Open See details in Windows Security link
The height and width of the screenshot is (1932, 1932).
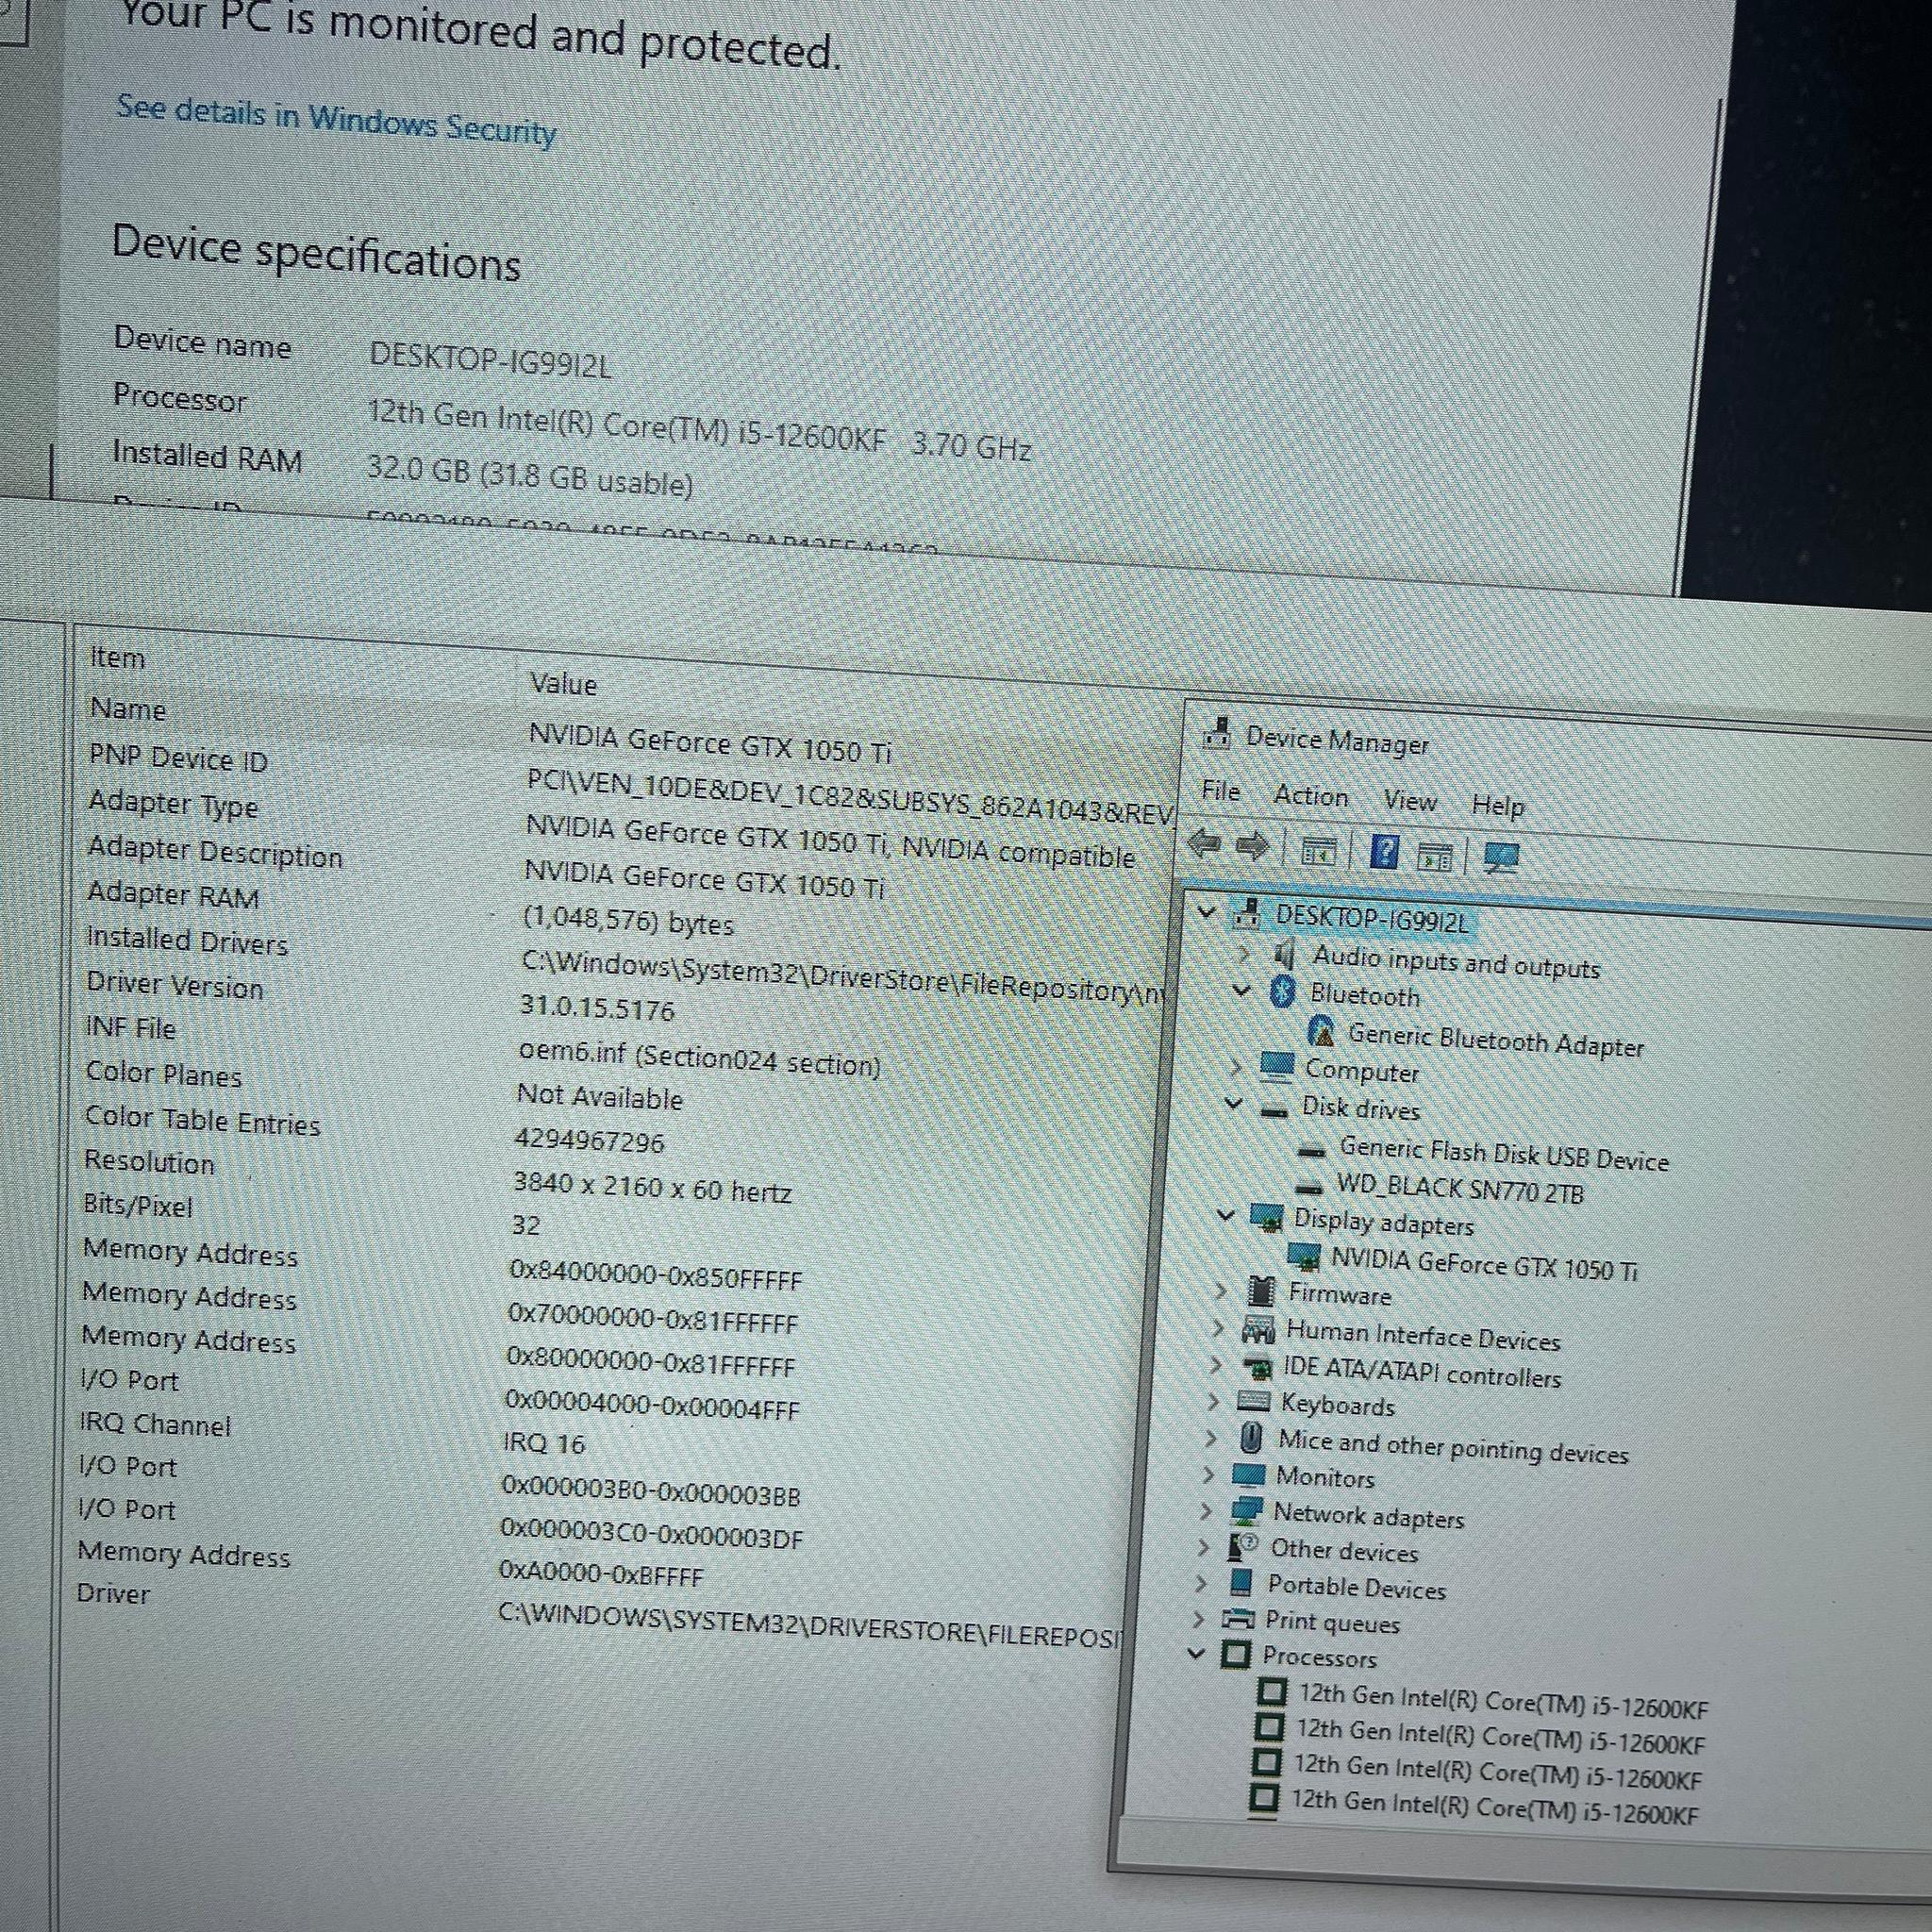click(336, 120)
